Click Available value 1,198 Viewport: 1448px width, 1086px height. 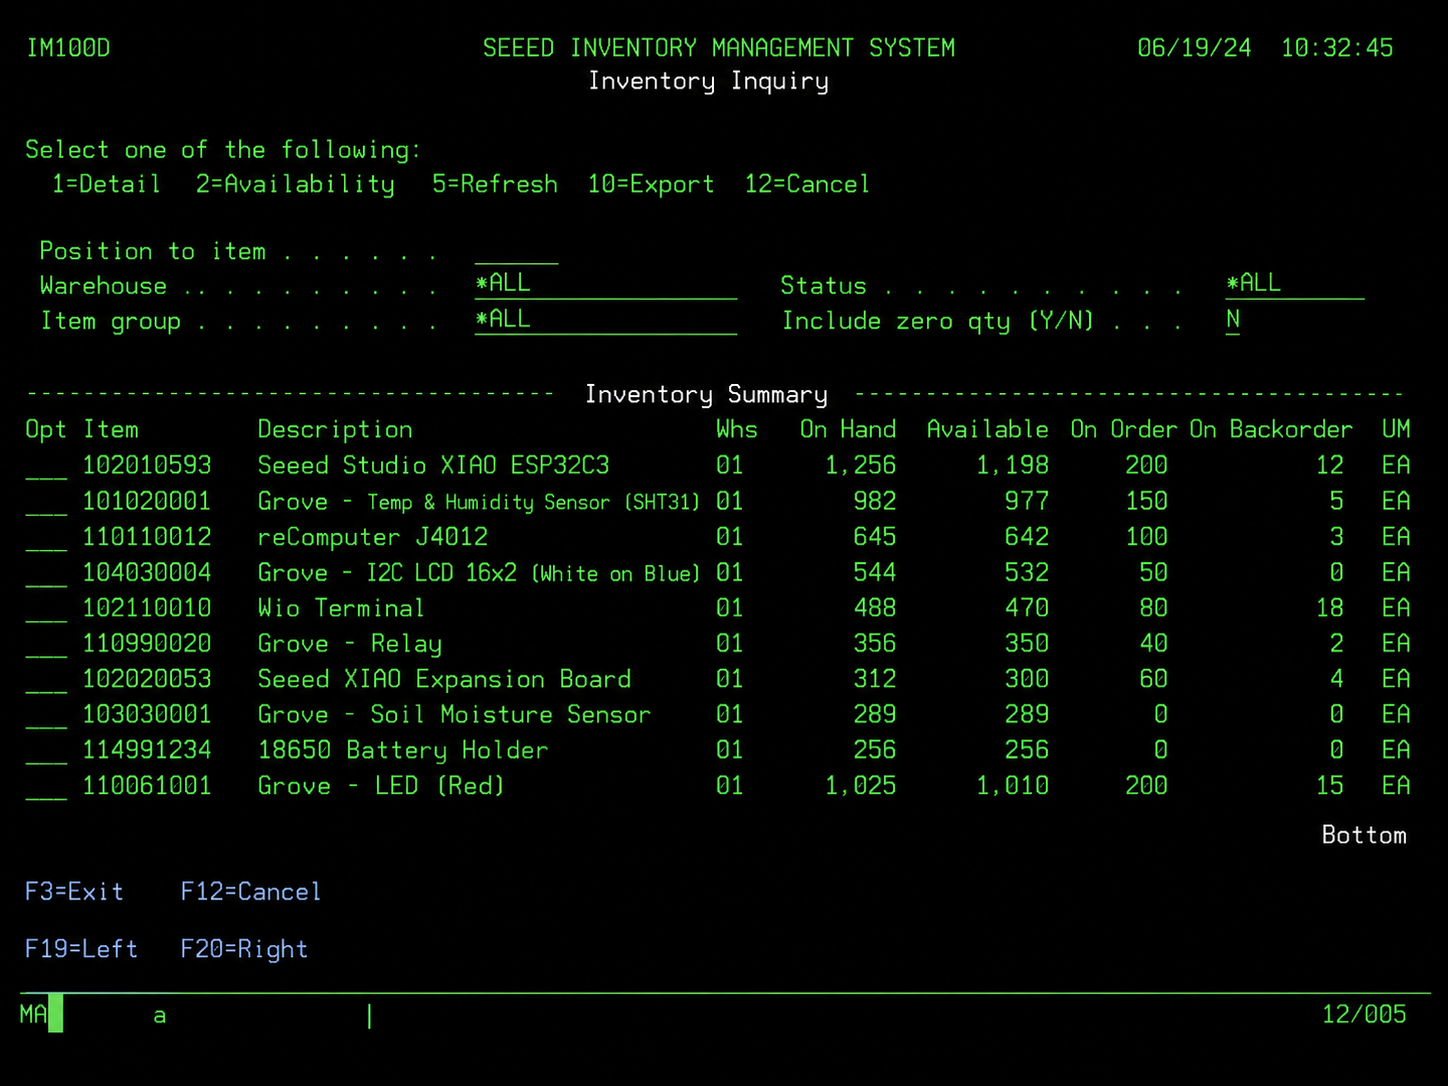click(x=1013, y=466)
